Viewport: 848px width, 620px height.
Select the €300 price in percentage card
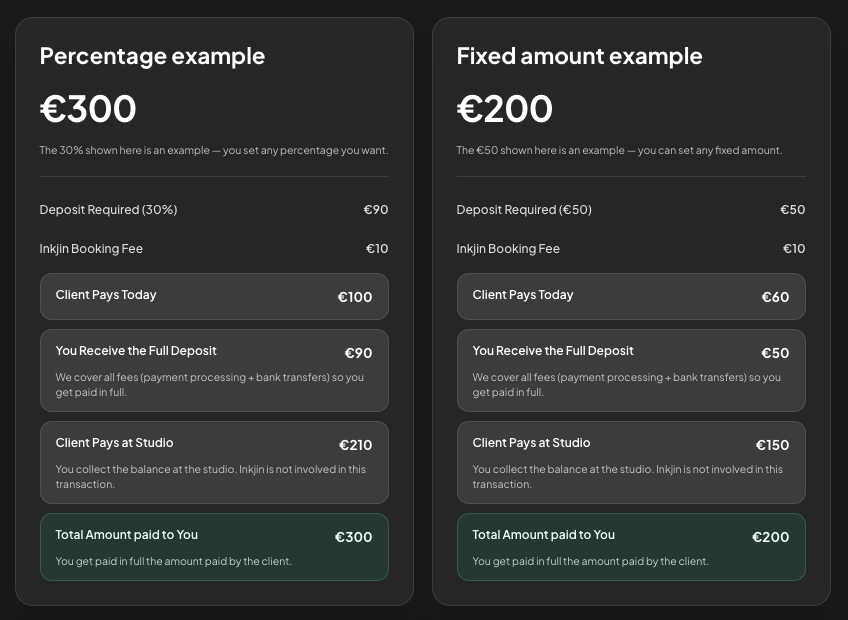tap(88, 108)
